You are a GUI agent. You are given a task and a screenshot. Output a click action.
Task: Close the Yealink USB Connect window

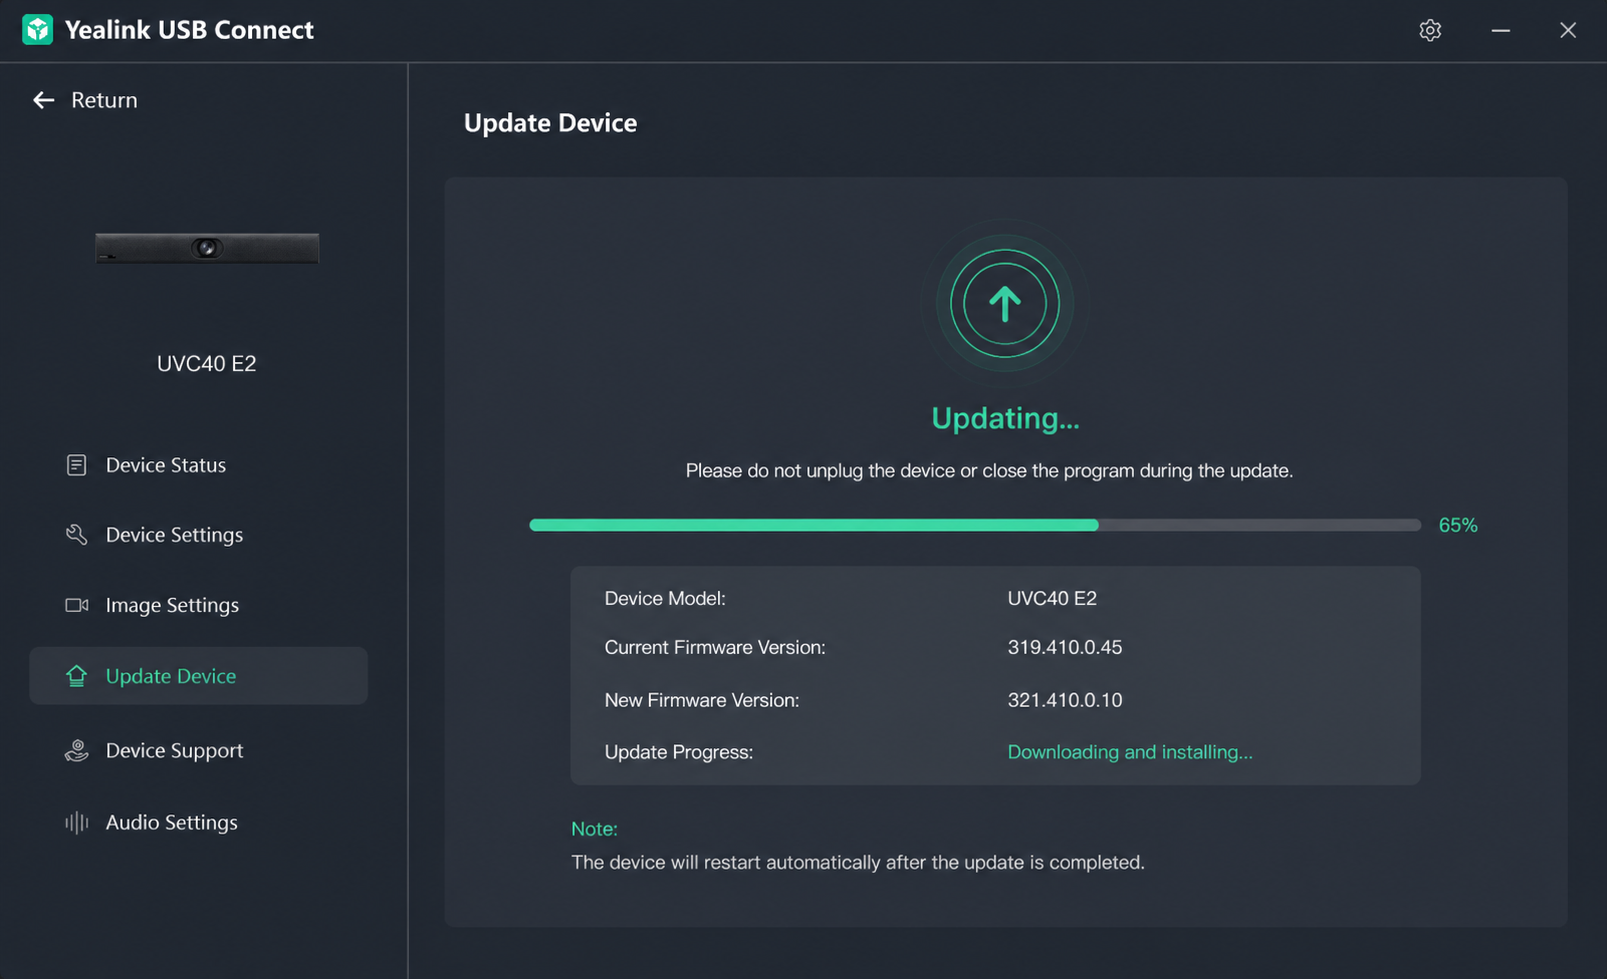coord(1568,30)
